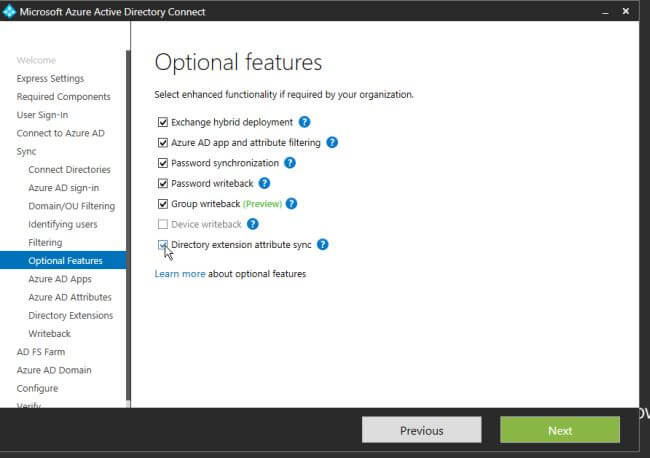This screenshot has height=458, width=650.
Task: Go to the Welcome step
Action: point(36,60)
